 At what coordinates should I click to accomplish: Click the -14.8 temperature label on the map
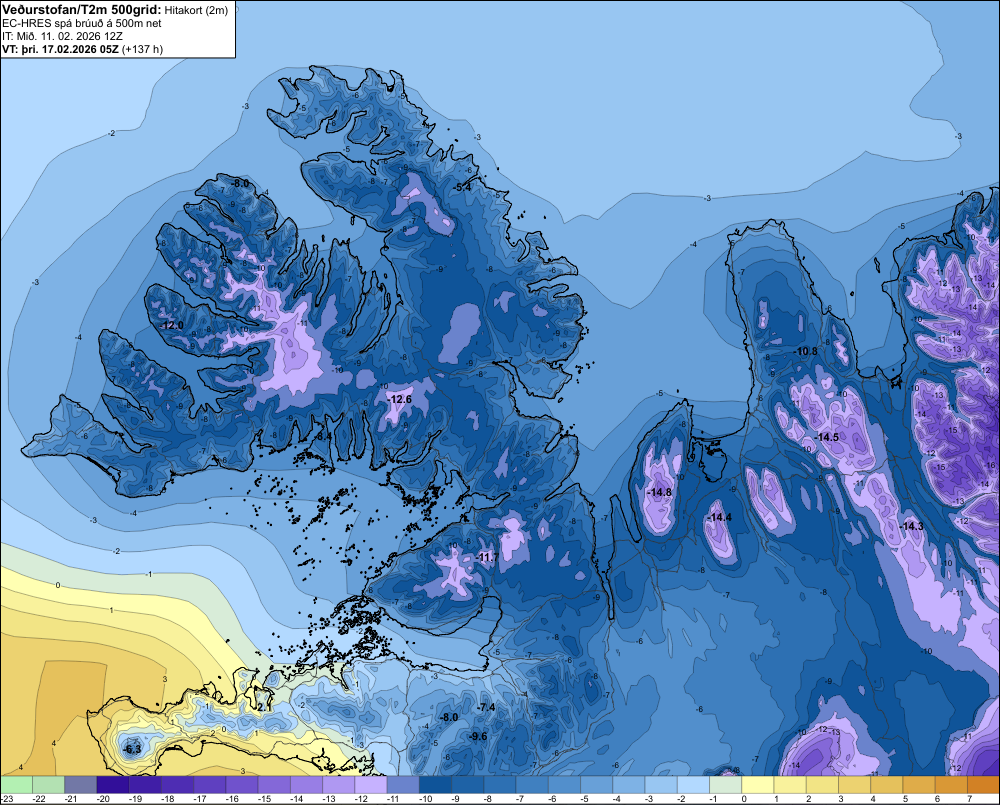click(x=659, y=492)
